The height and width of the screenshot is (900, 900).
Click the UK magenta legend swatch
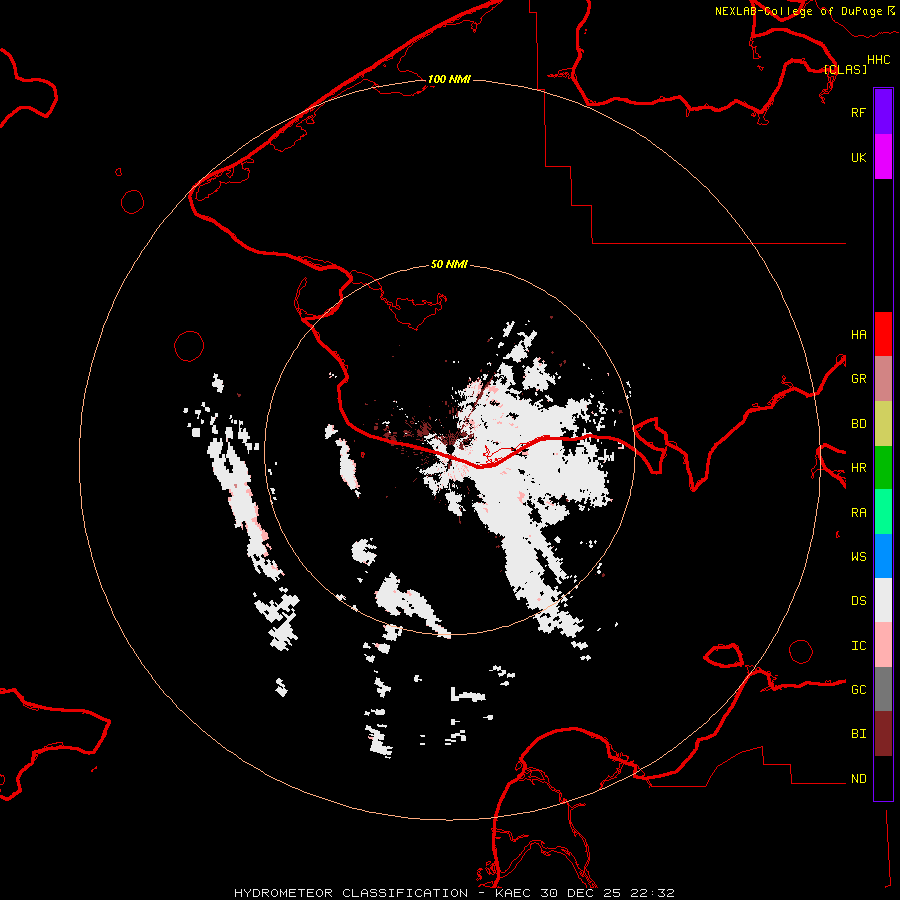[883, 157]
